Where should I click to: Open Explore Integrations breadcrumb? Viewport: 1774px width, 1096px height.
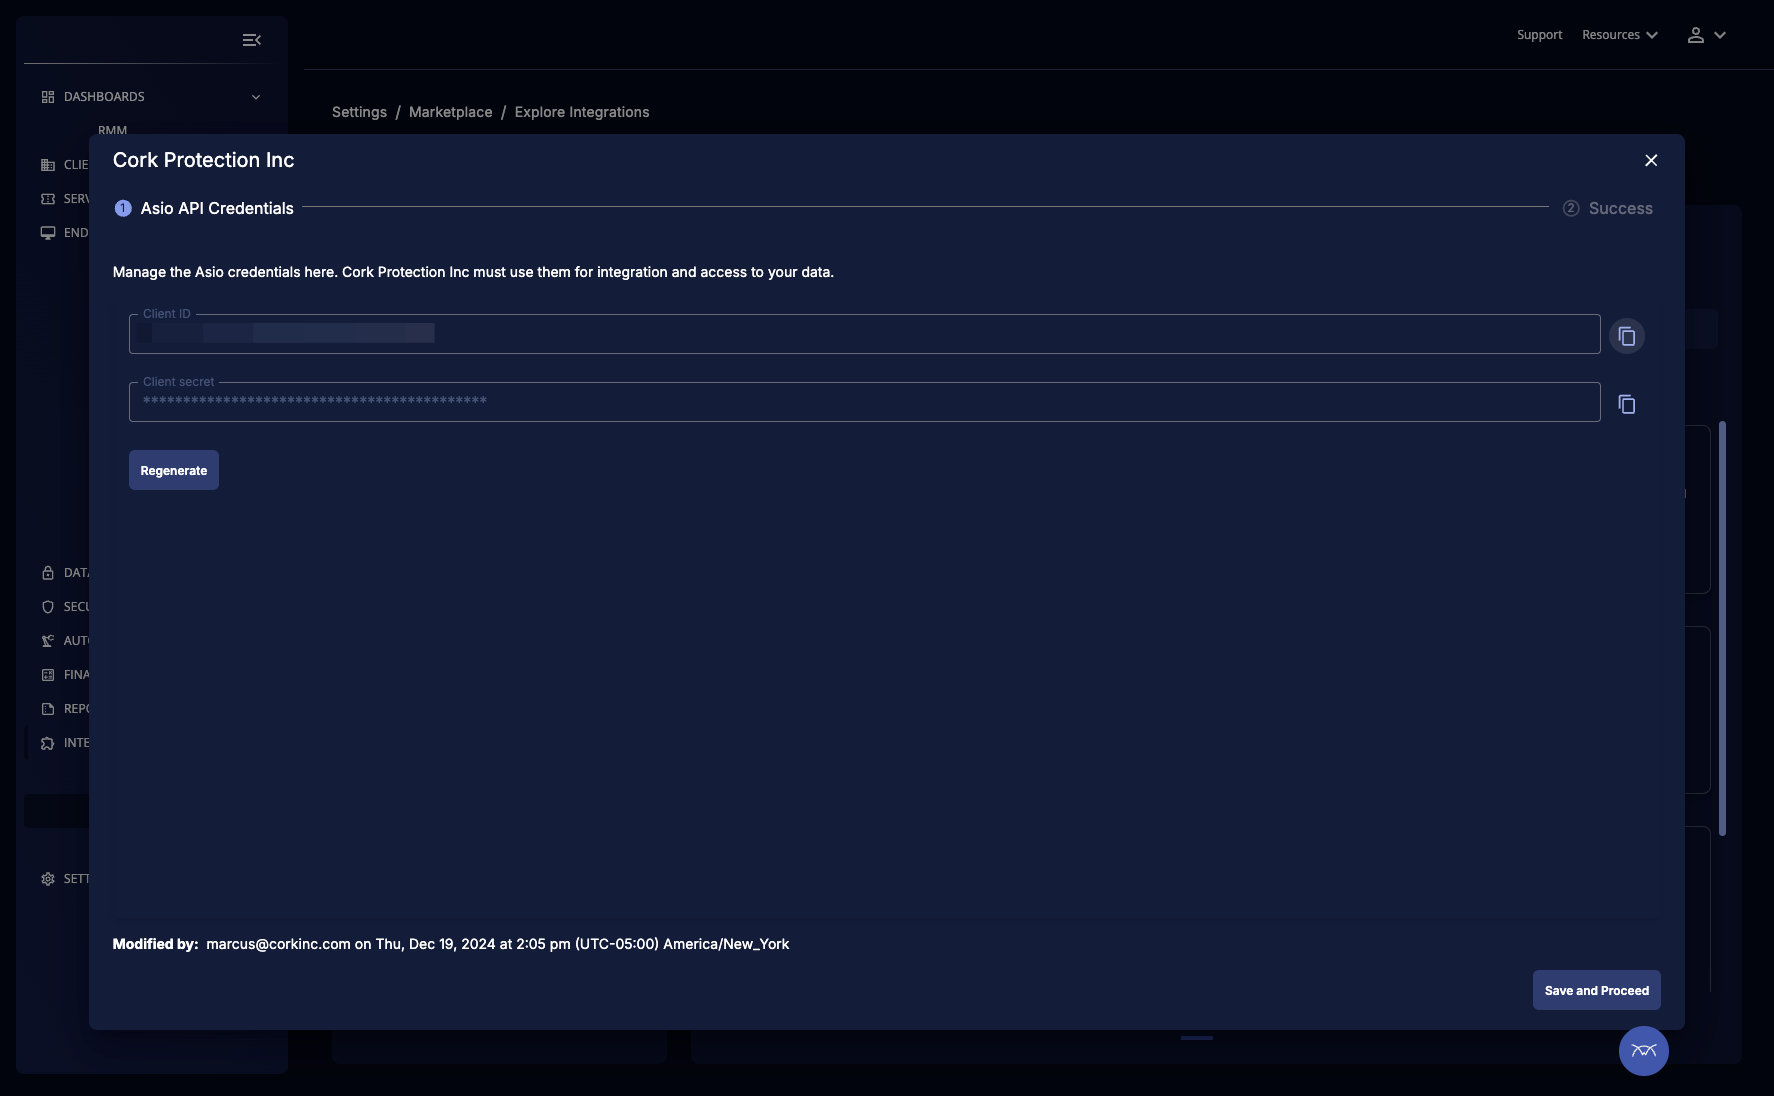(x=582, y=112)
